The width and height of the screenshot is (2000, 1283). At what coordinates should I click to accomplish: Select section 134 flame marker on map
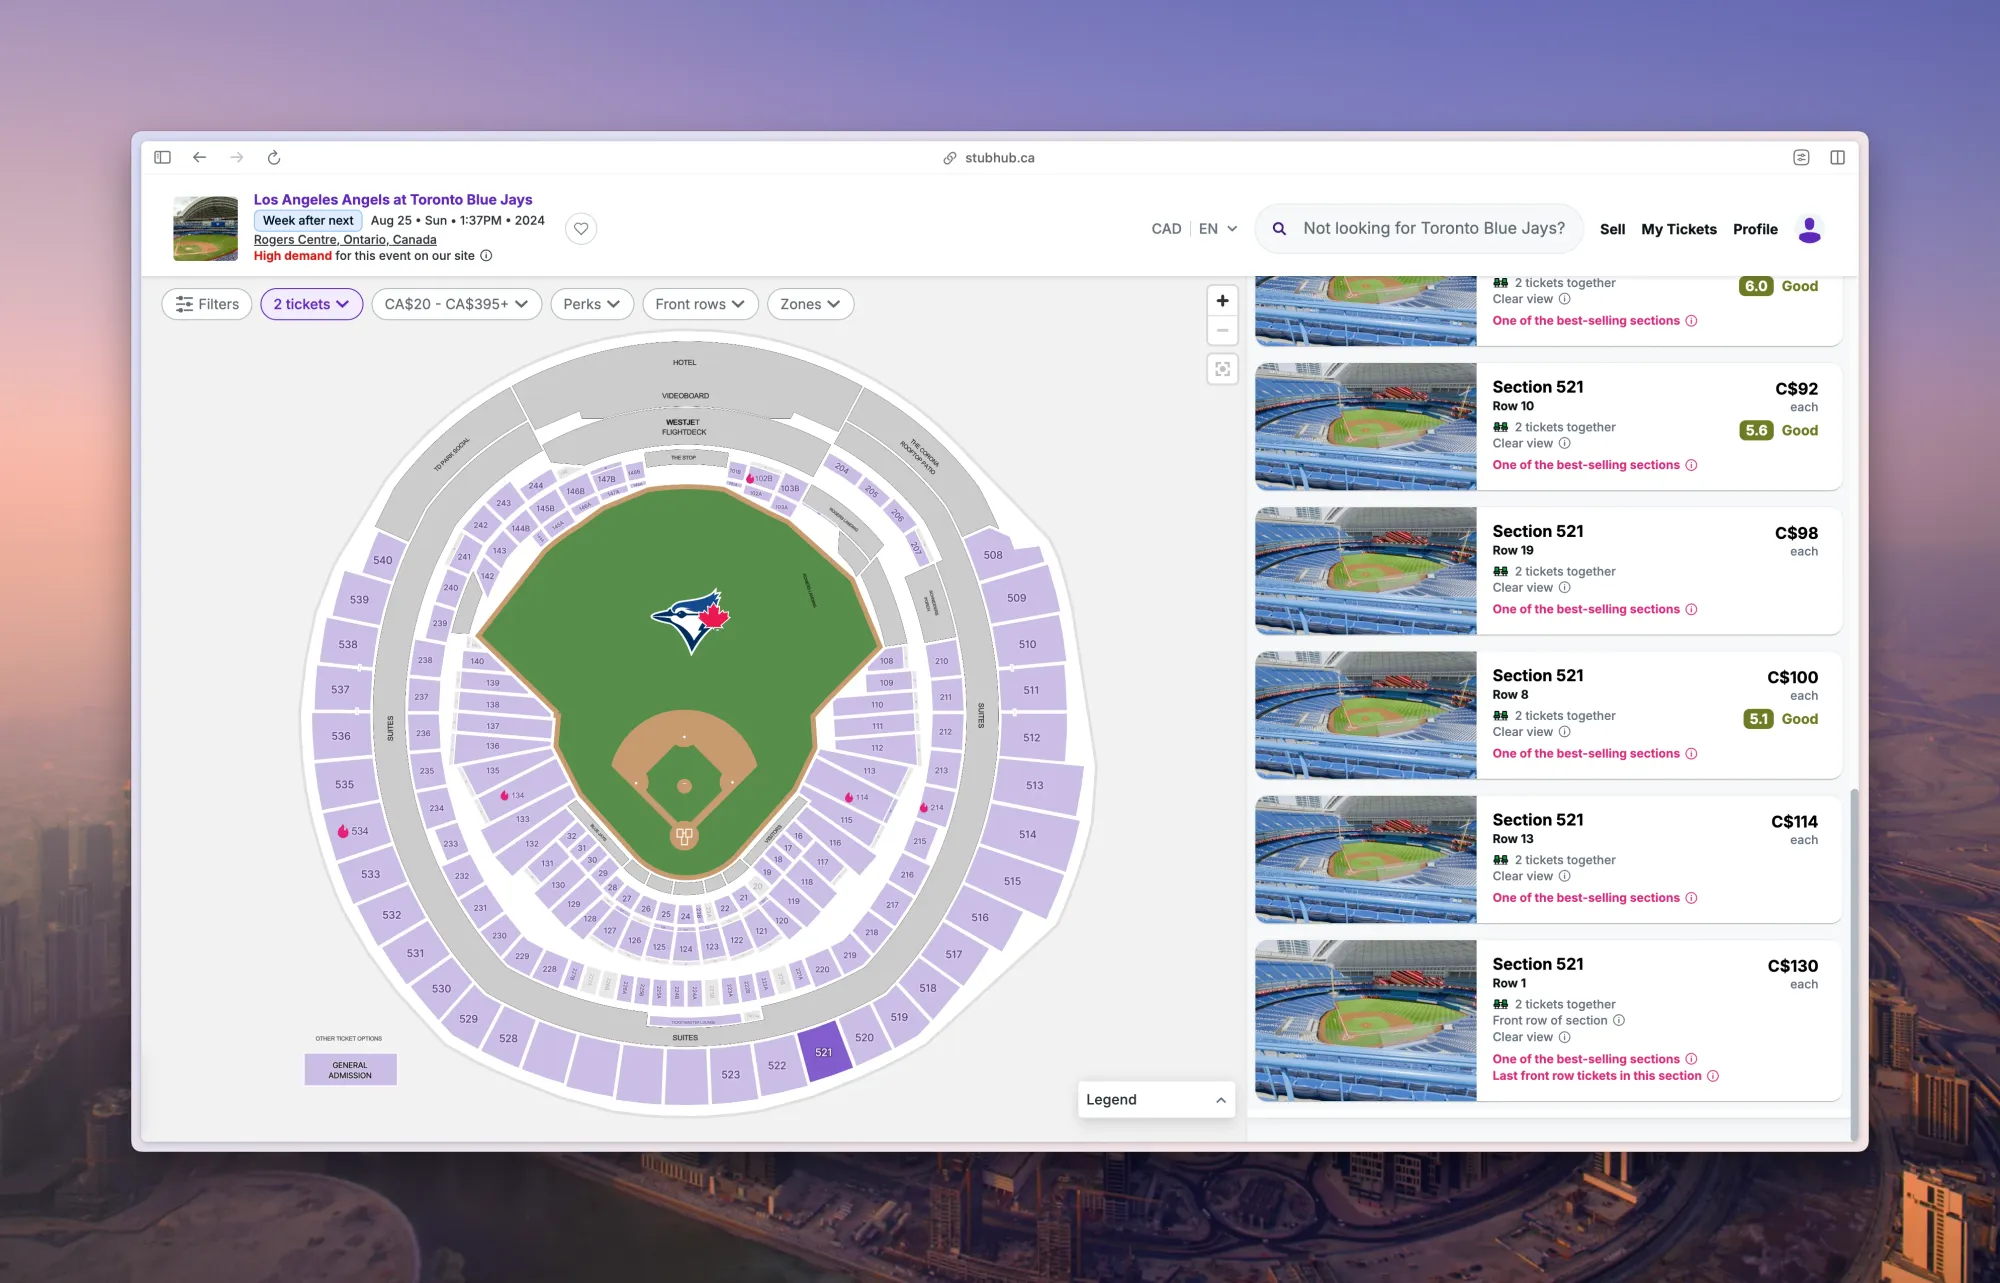coord(505,795)
